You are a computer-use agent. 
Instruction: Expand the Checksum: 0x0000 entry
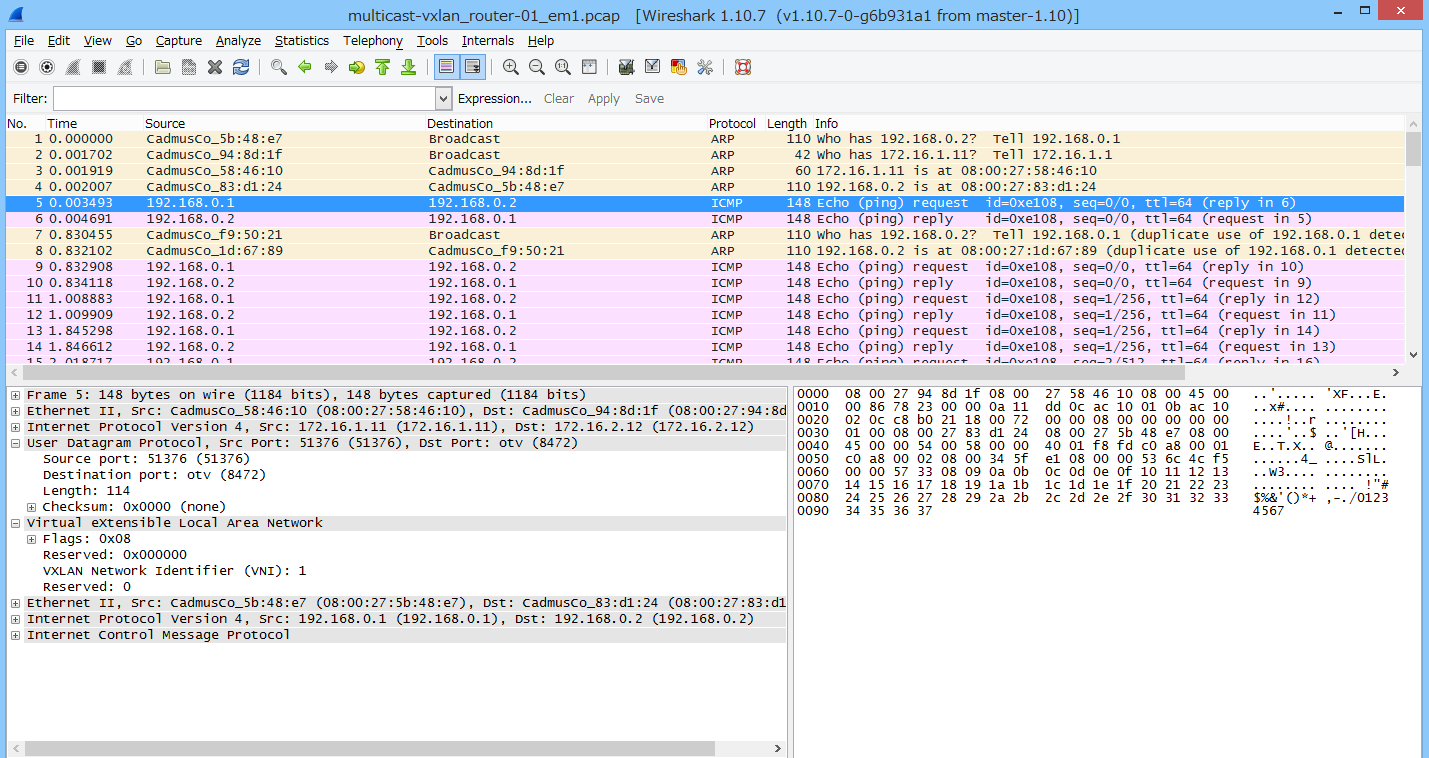coord(31,507)
